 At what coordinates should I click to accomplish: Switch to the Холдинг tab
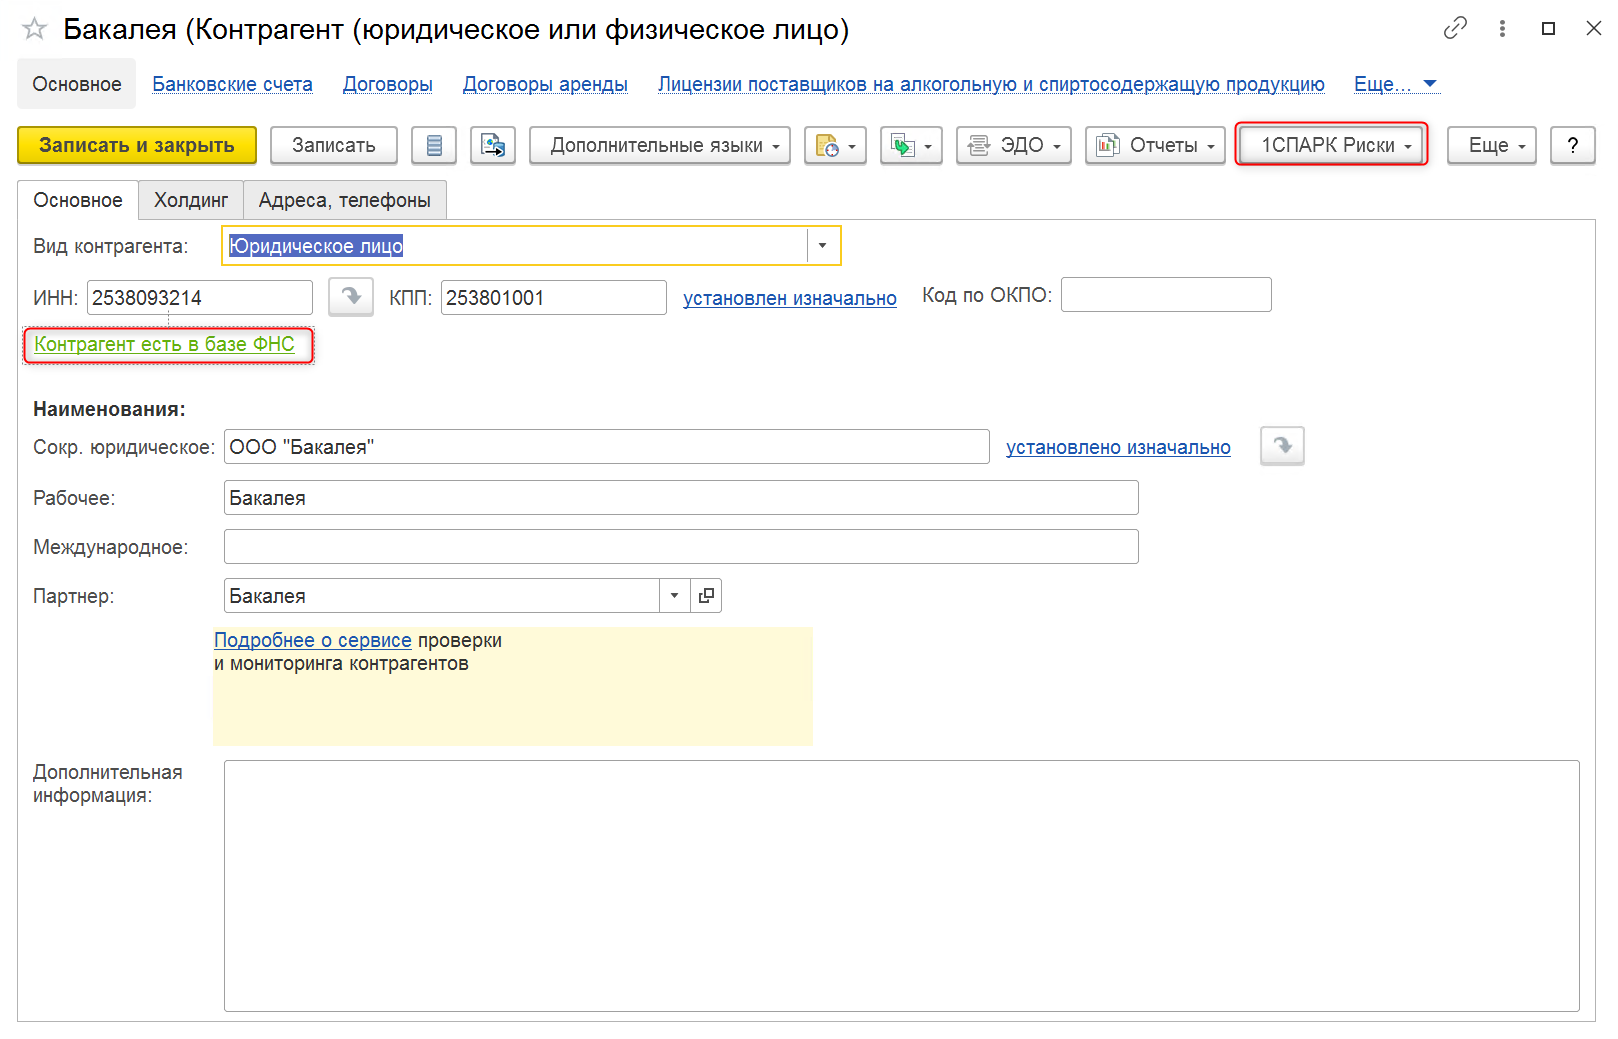(191, 200)
